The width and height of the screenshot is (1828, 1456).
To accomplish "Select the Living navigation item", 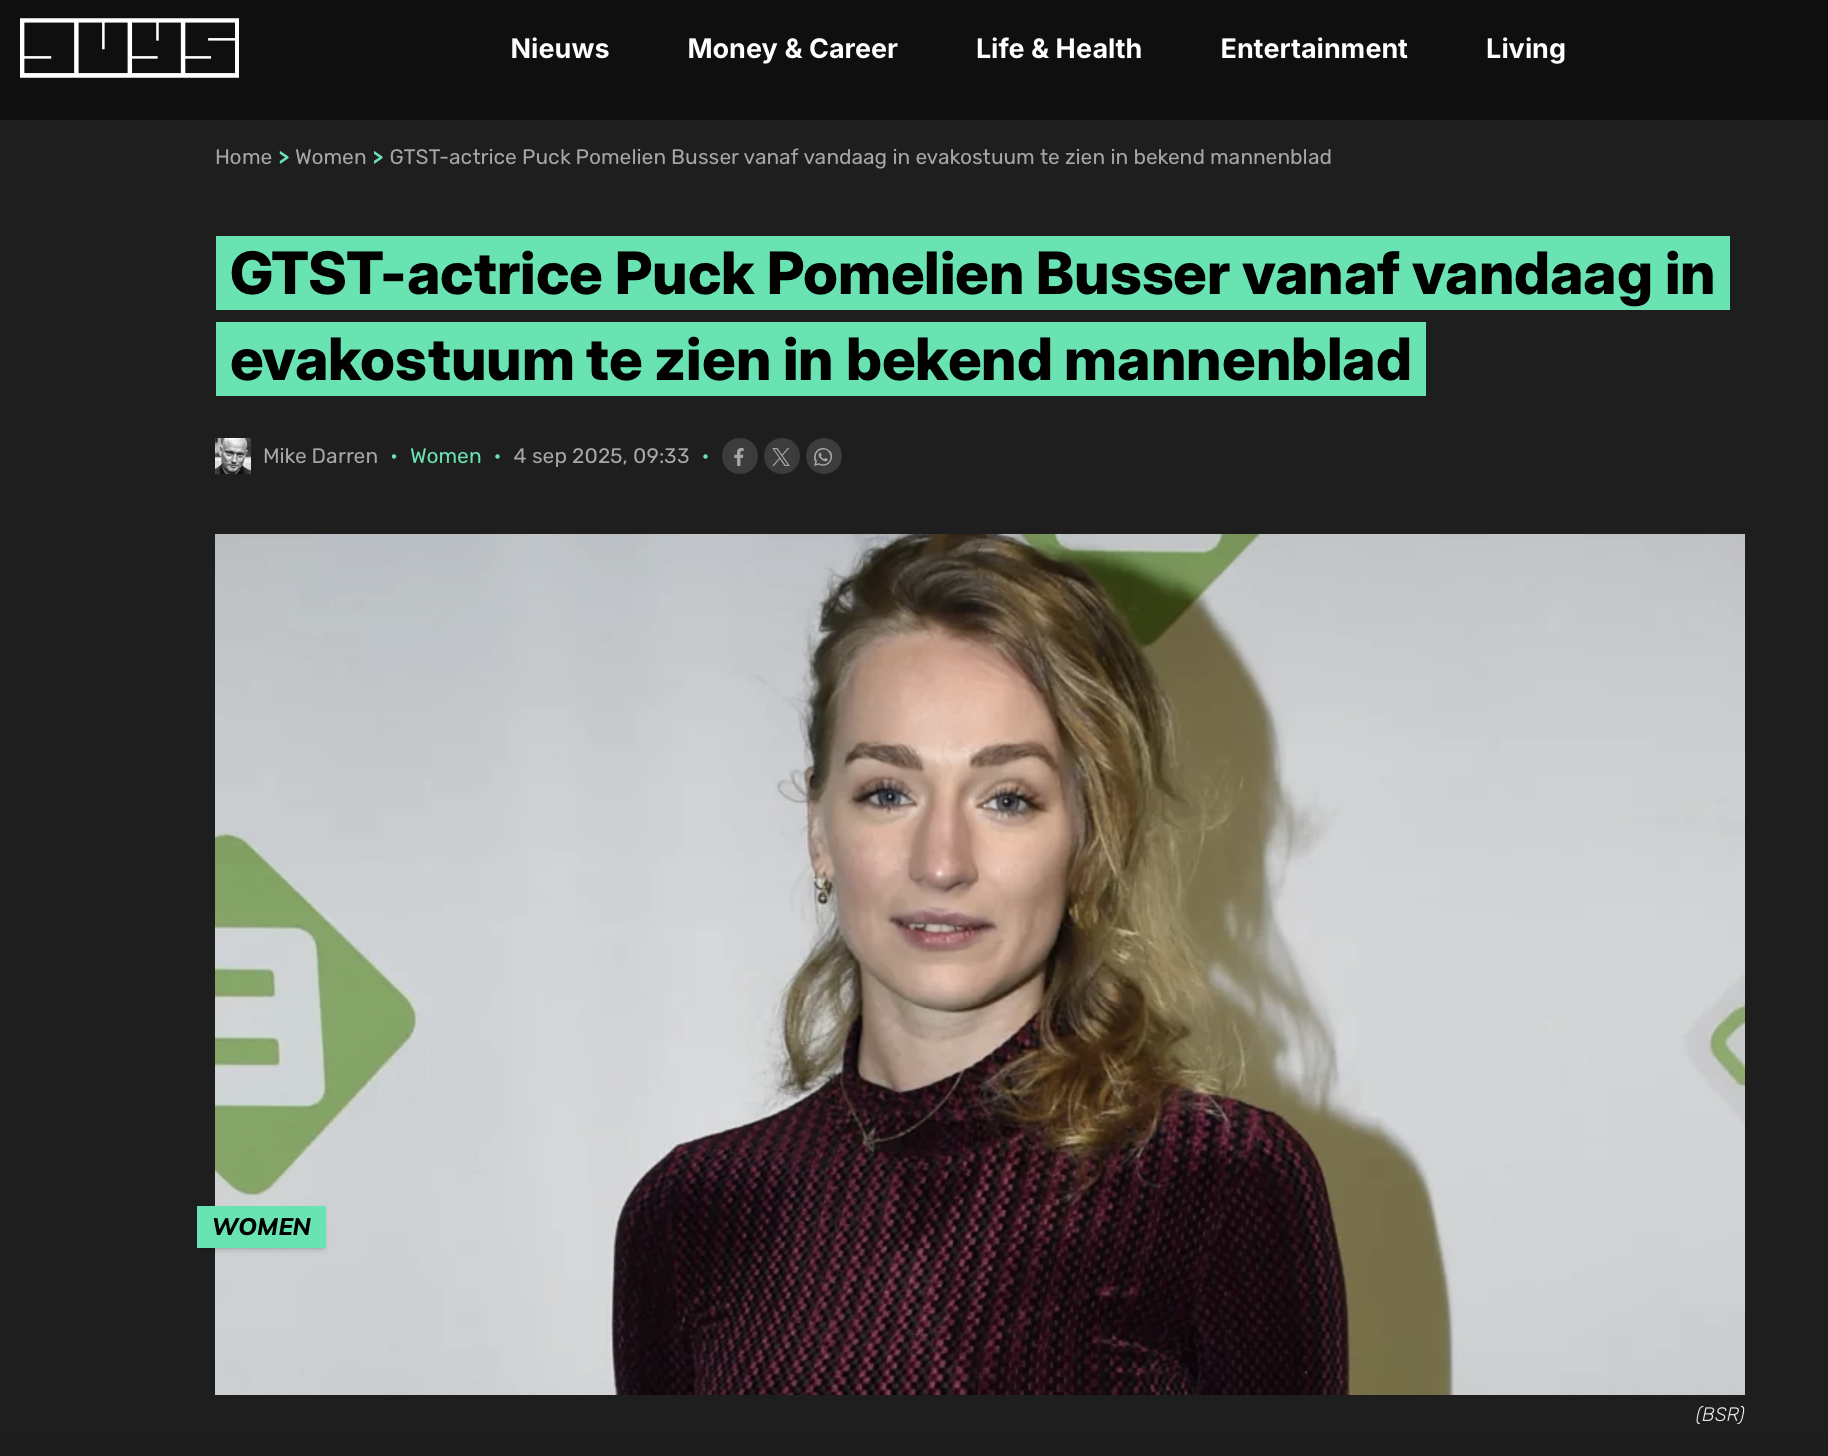I will coord(1525,49).
